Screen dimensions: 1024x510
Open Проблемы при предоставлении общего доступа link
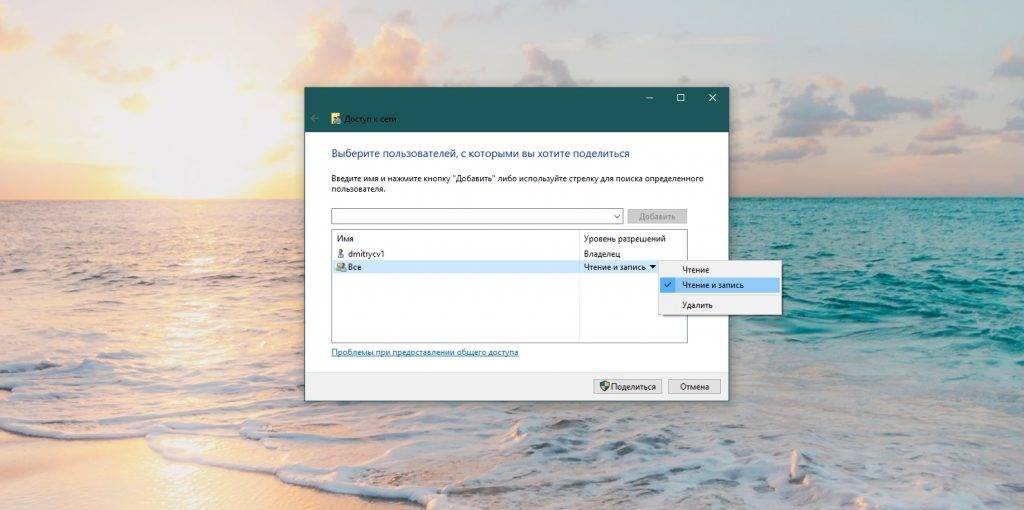click(x=425, y=352)
